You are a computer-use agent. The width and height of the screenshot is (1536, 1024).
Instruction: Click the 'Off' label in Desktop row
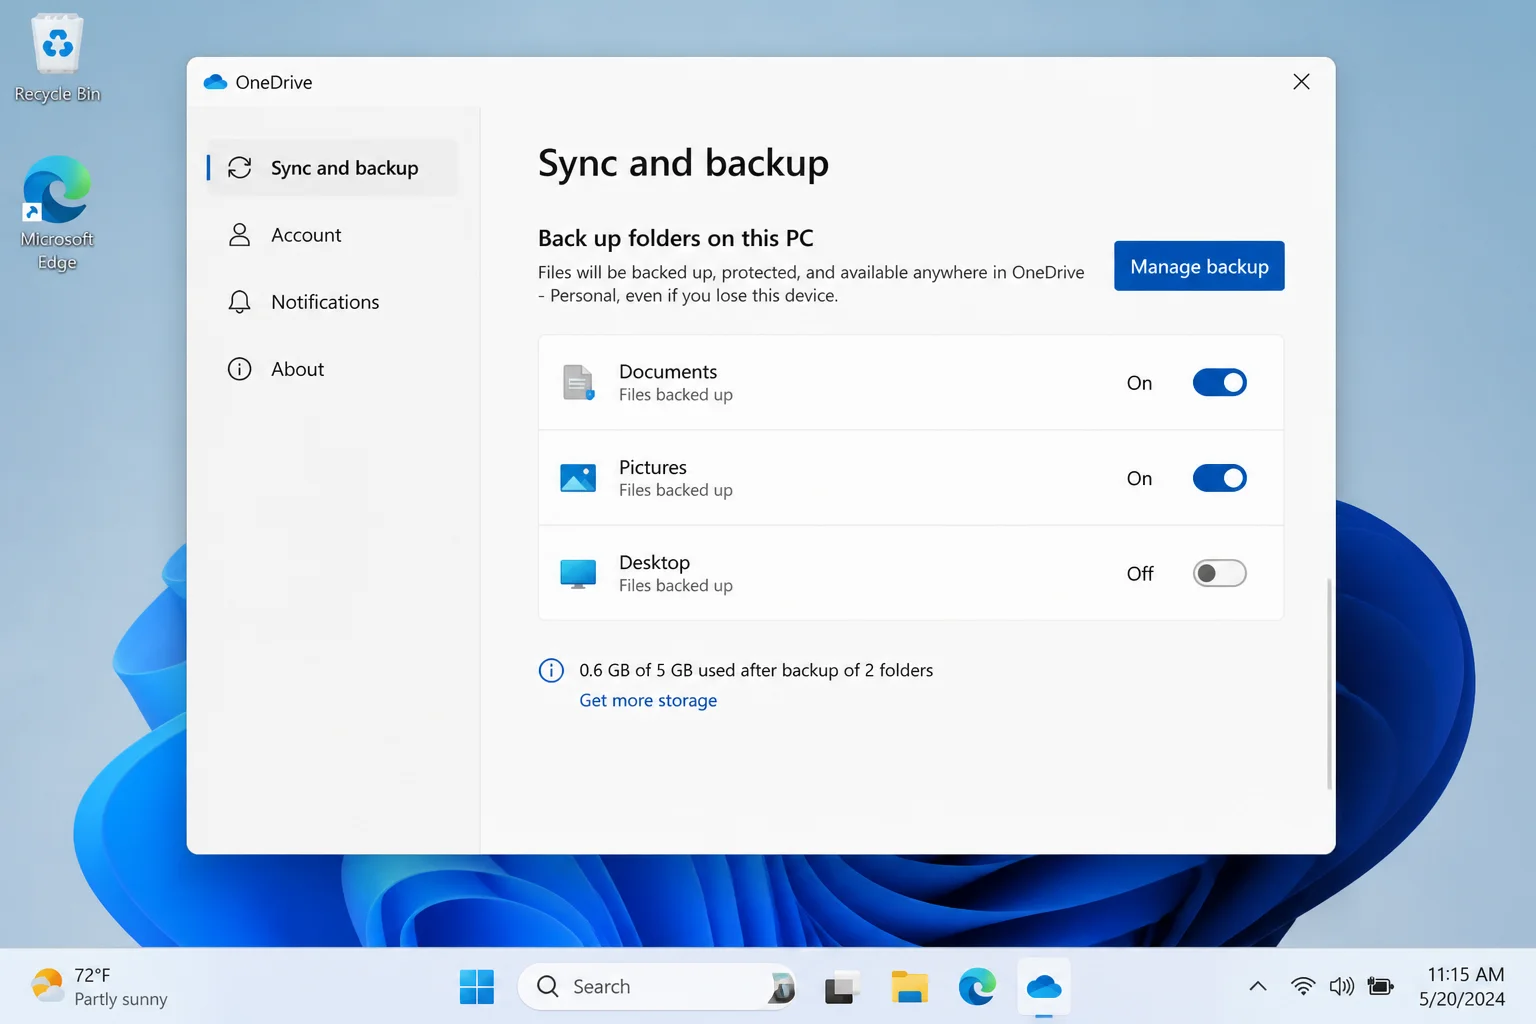[x=1140, y=573]
